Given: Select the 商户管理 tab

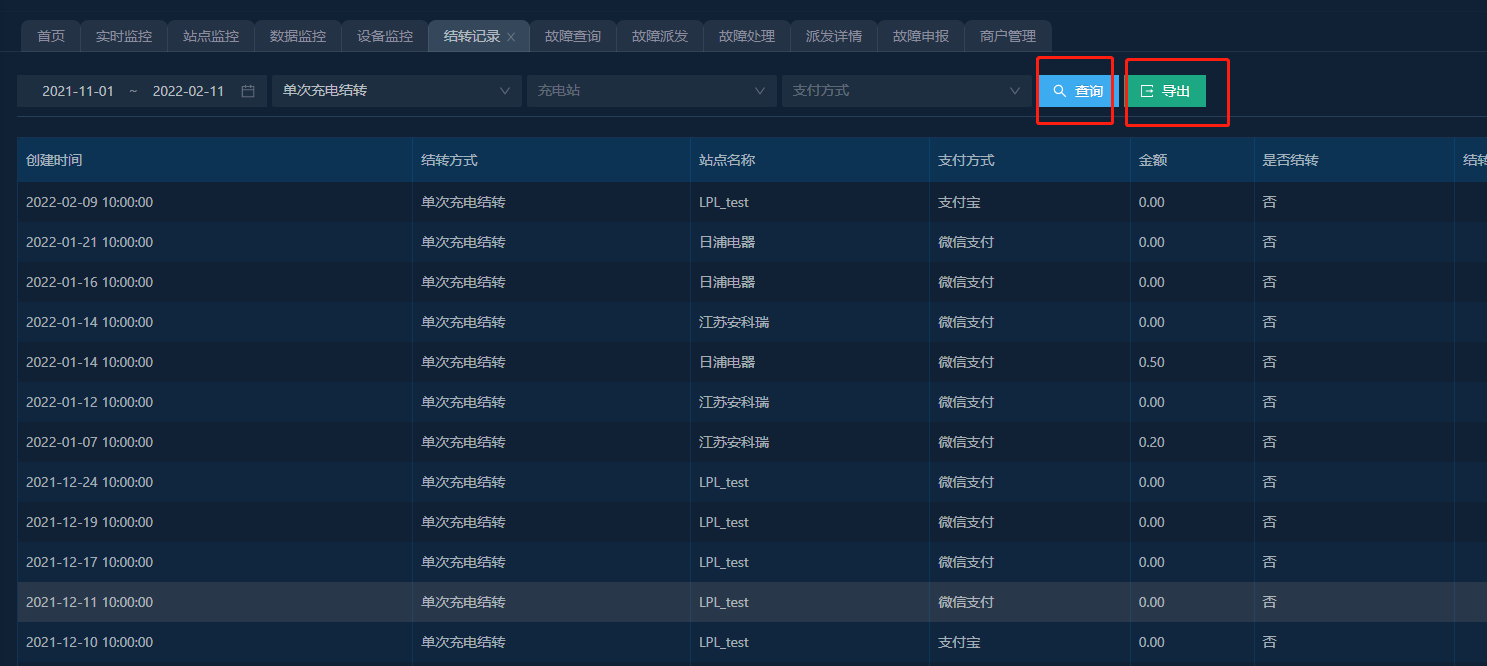Looking at the screenshot, I should pos(1008,36).
